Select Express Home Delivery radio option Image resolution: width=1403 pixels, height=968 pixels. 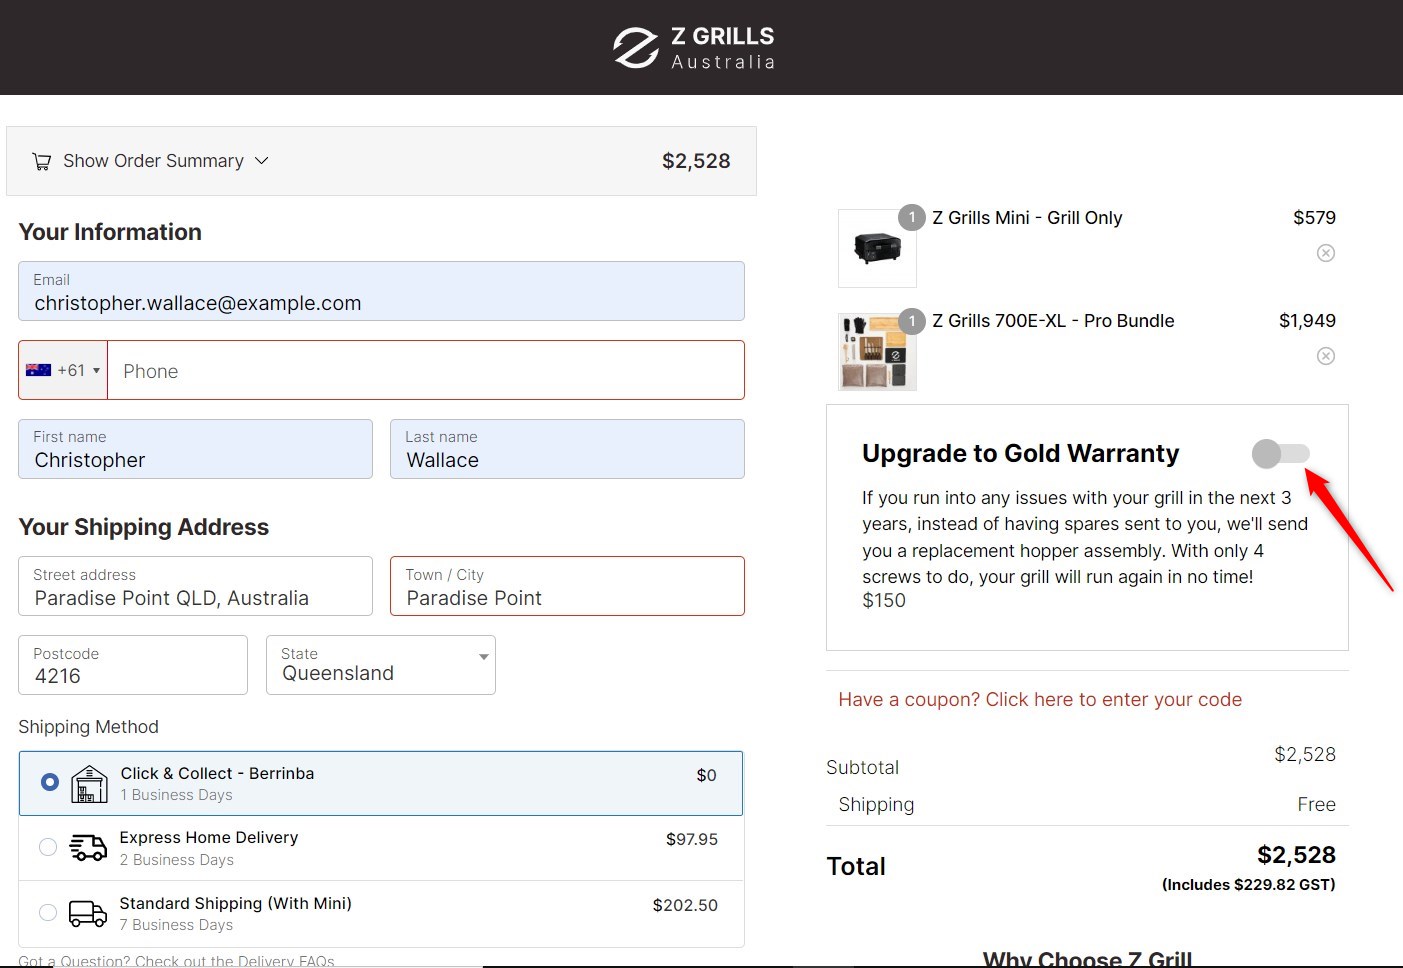[47, 847]
